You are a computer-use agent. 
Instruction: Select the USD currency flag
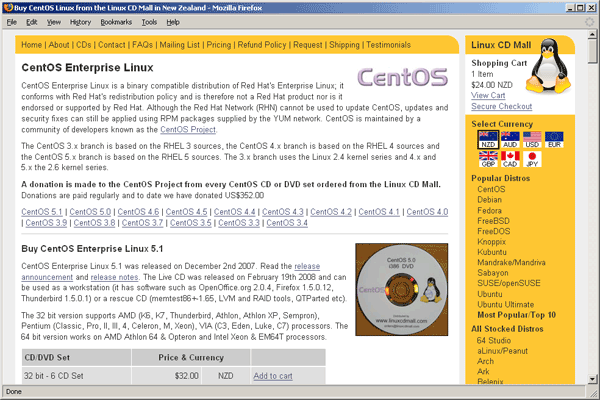click(x=532, y=139)
